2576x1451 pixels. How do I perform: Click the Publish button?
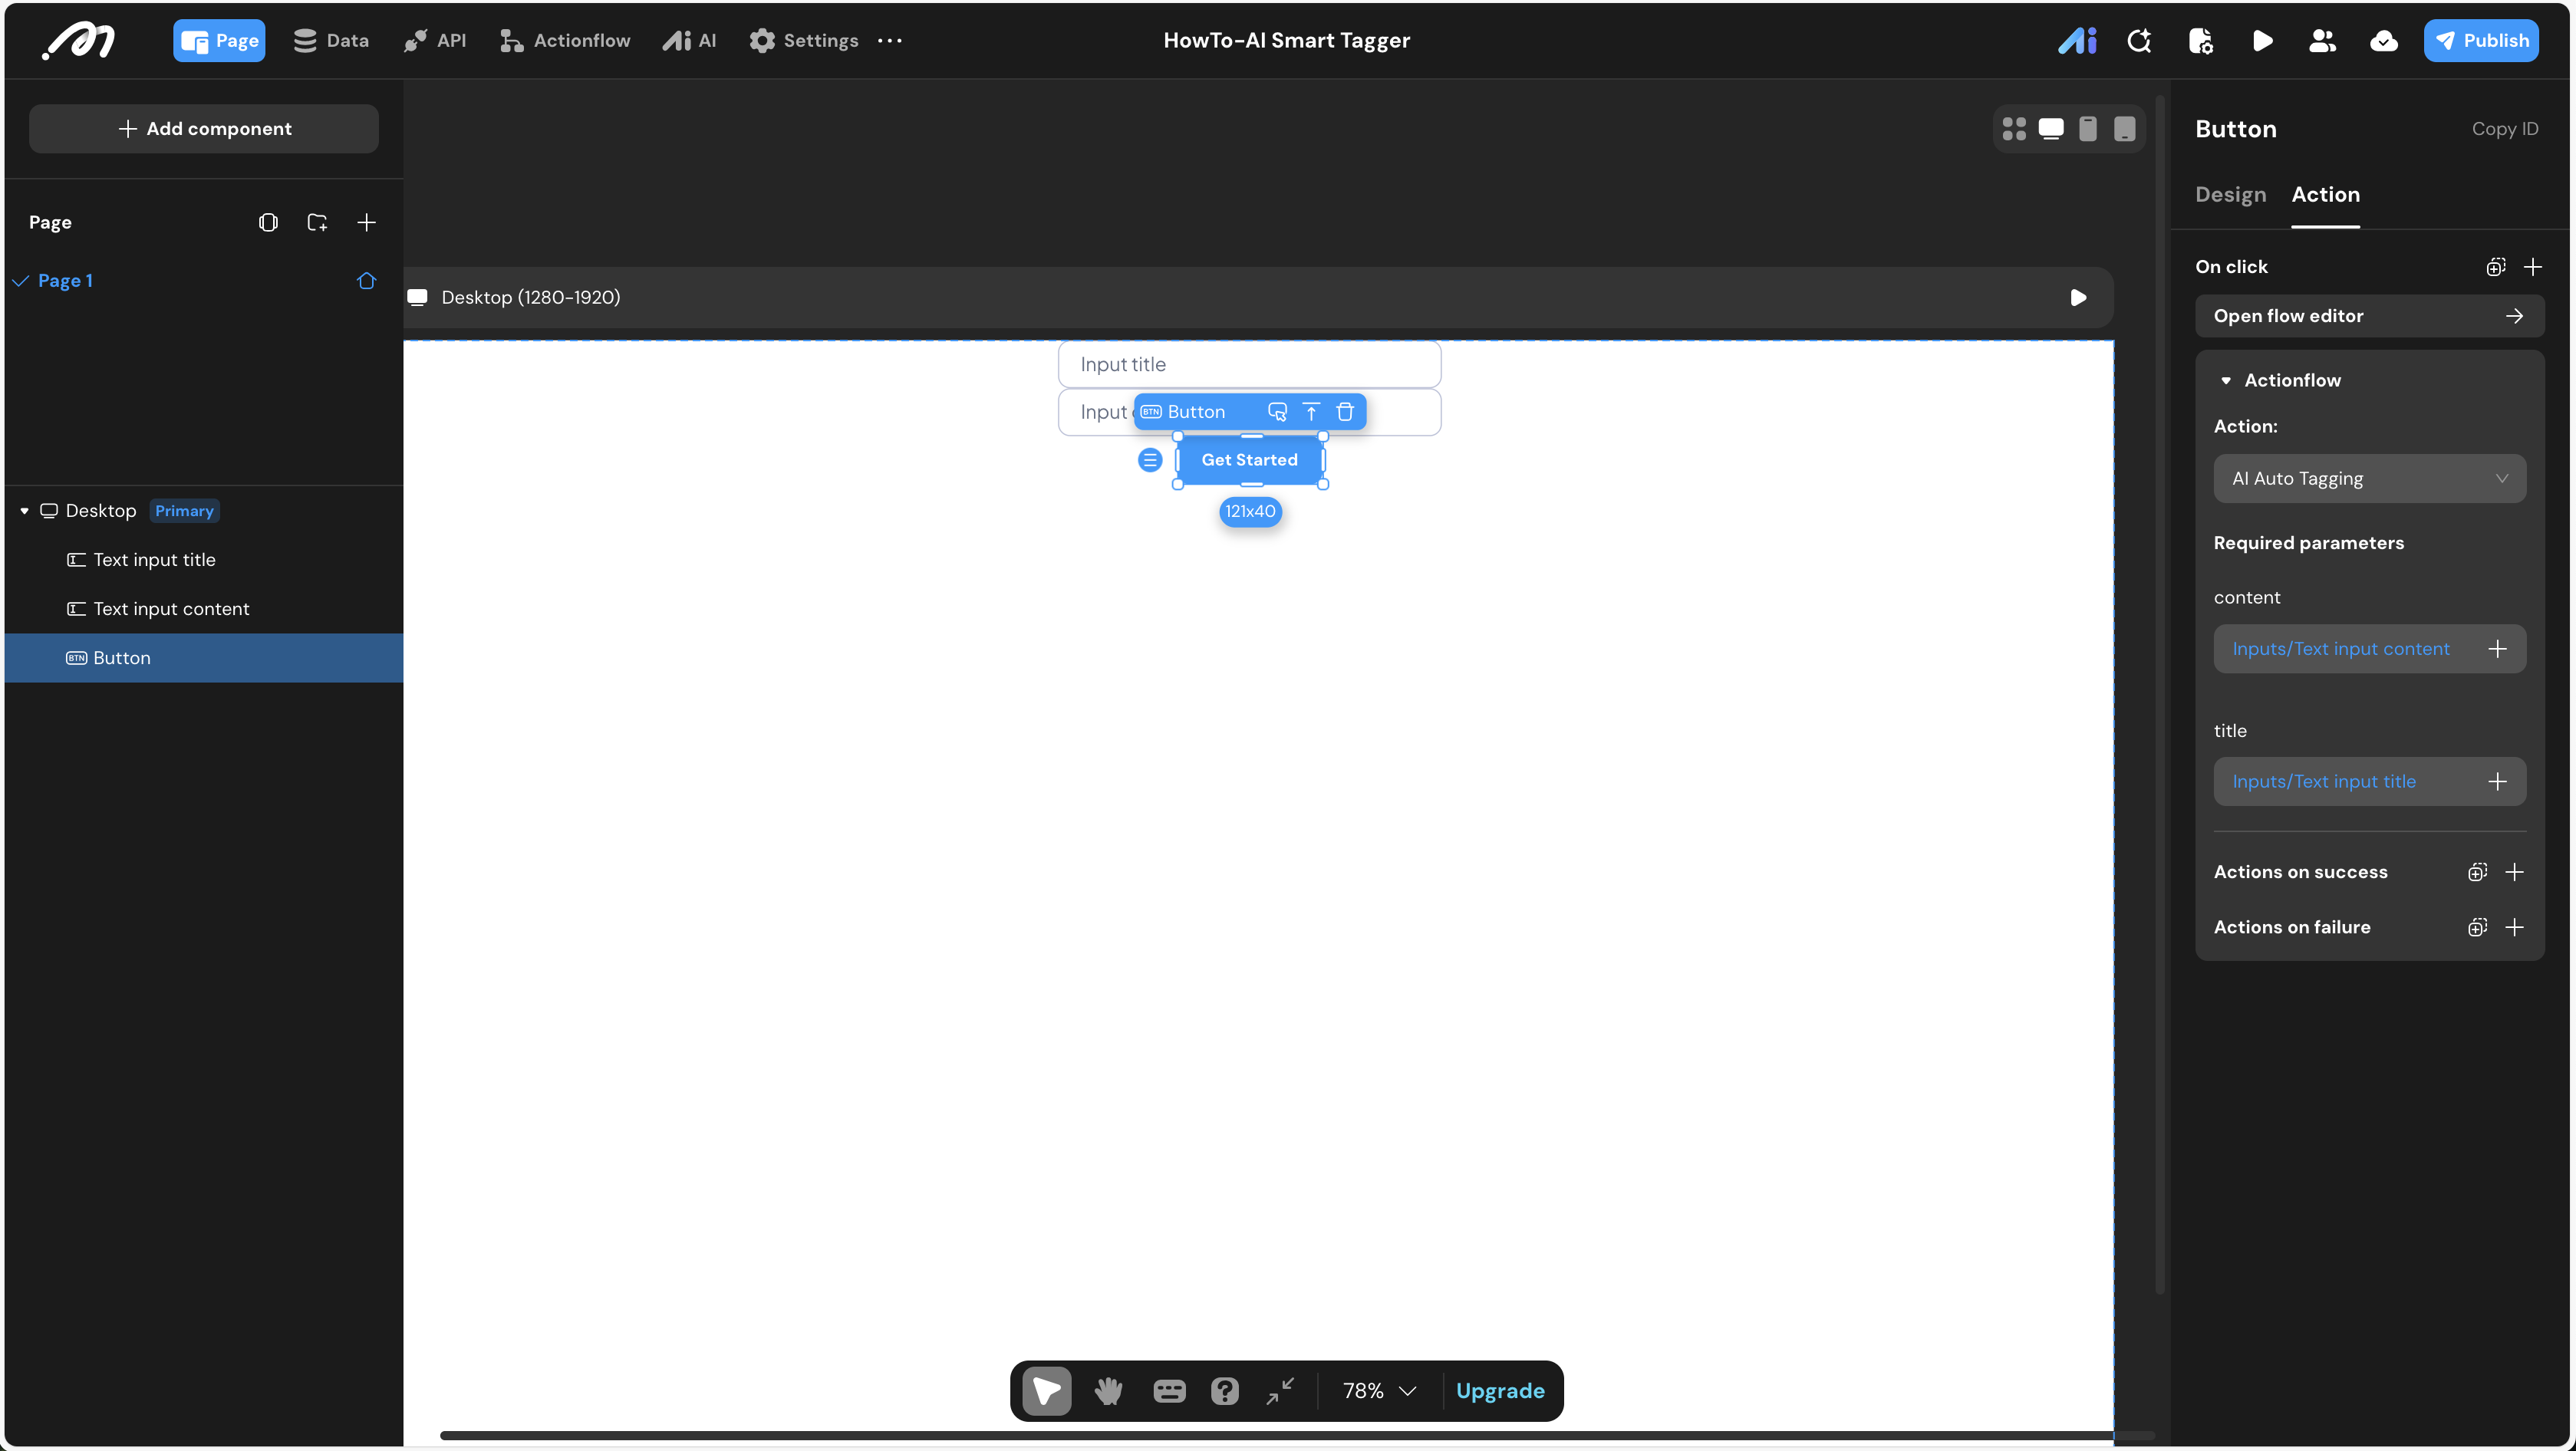coord(2480,41)
